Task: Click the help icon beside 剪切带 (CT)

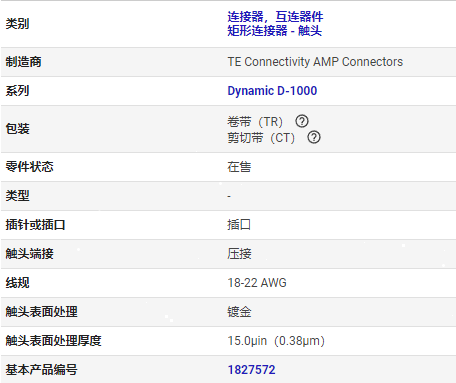Action: click(x=314, y=137)
